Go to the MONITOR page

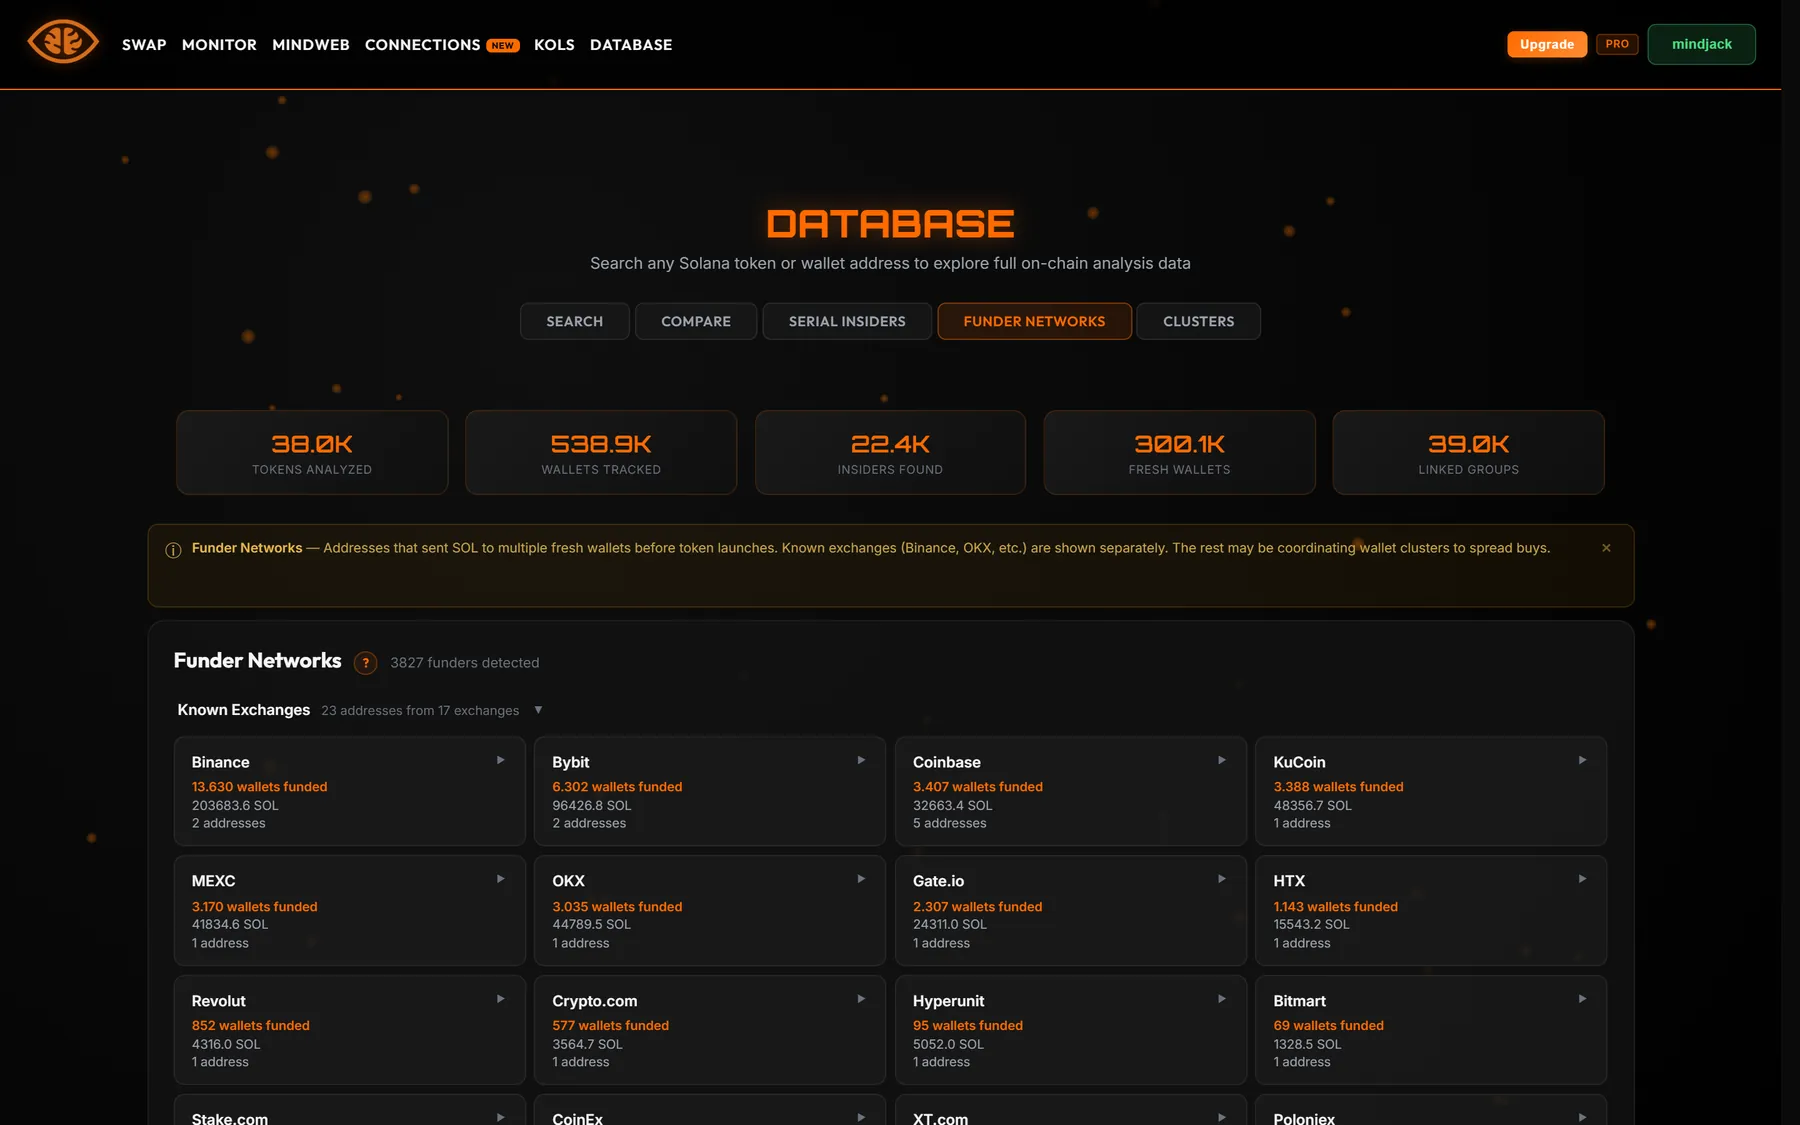(219, 45)
